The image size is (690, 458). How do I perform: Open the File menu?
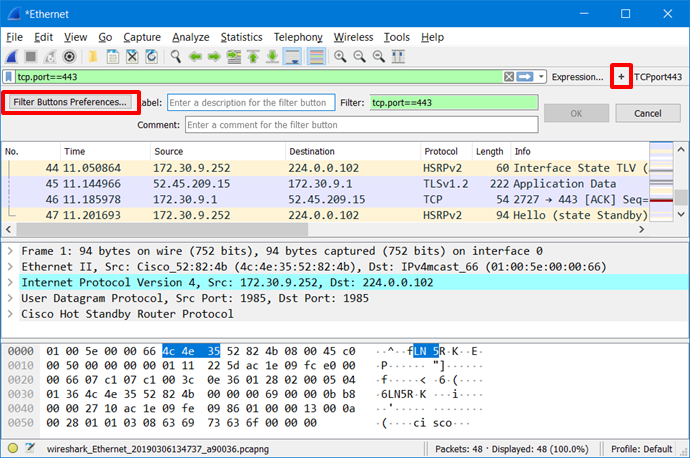[x=14, y=37]
